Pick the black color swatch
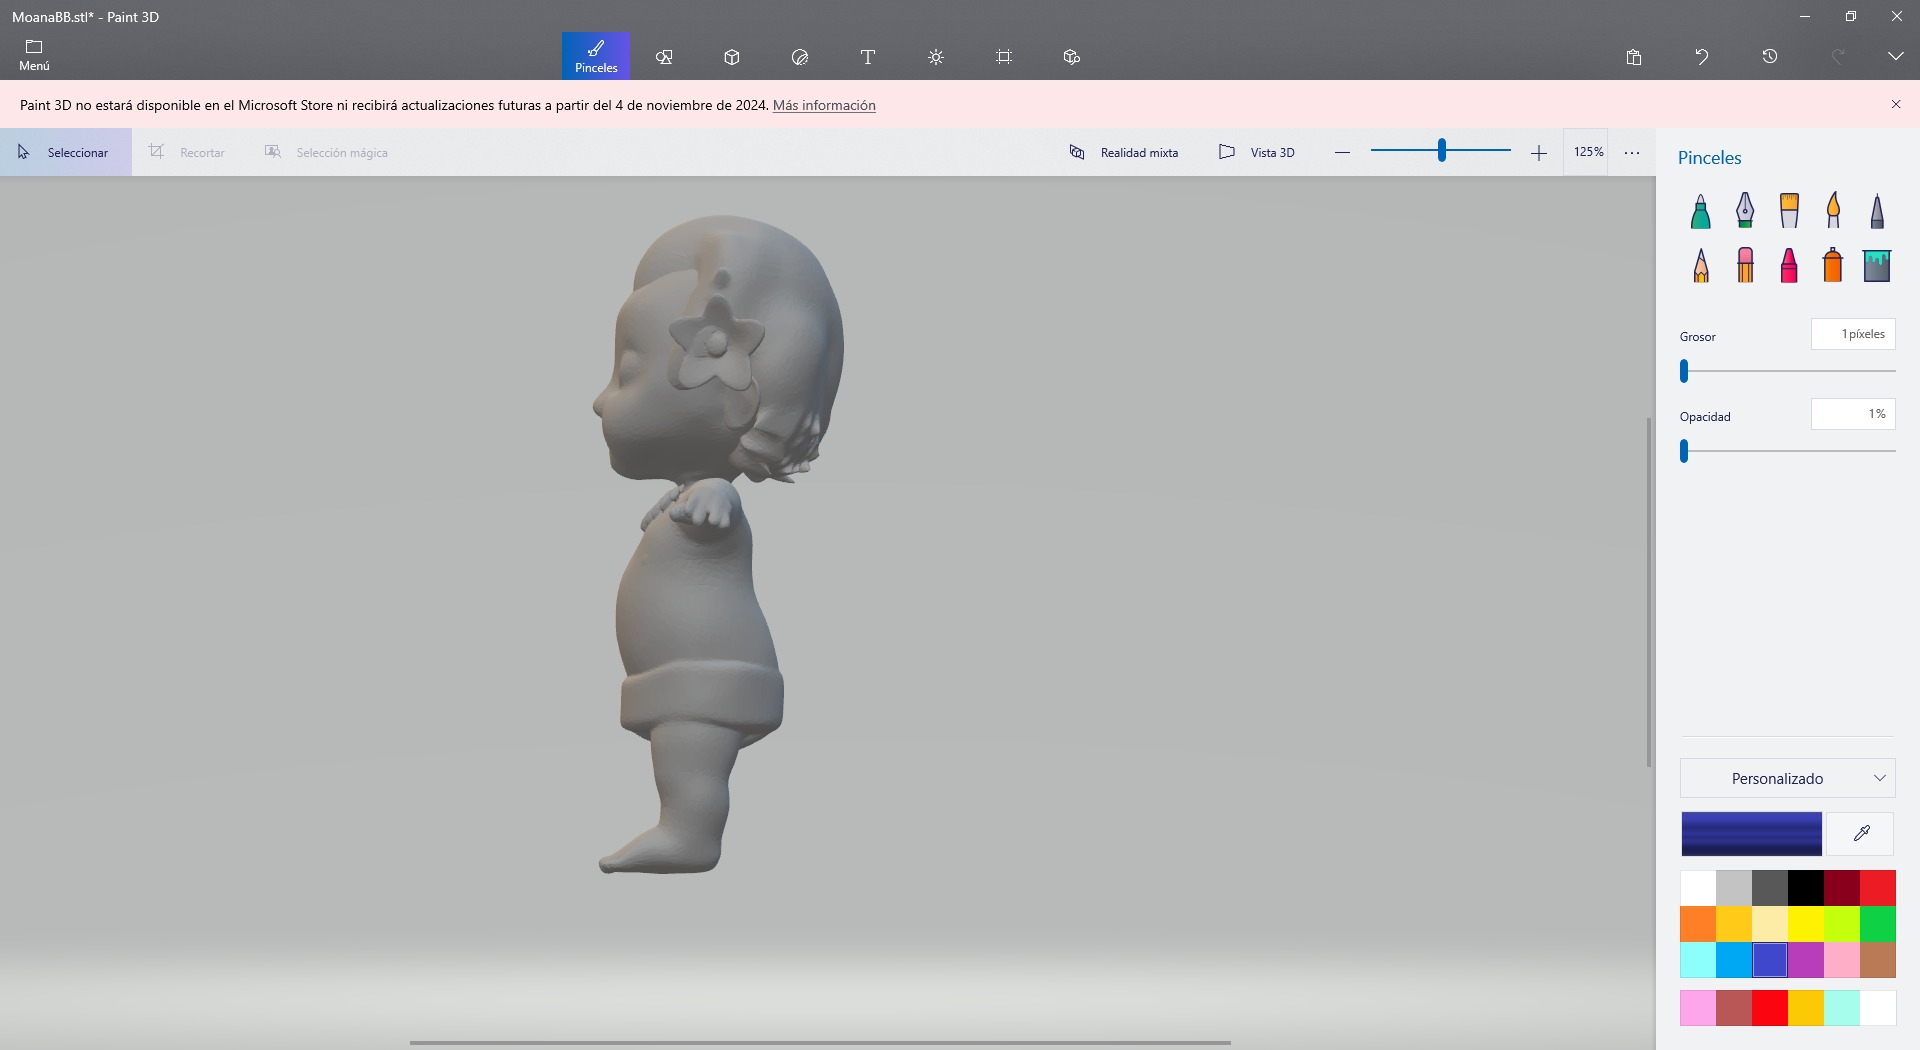Image resolution: width=1920 pixels, height=1050 pixels. pyautogui.click(x=1806, y=888)
